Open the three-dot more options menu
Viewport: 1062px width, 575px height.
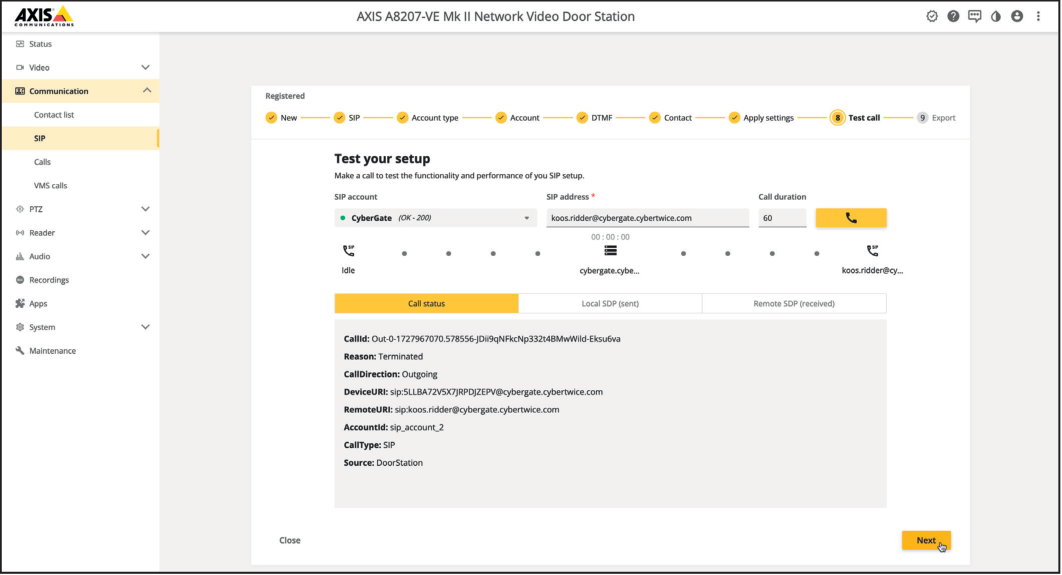tap(1038, 16)
